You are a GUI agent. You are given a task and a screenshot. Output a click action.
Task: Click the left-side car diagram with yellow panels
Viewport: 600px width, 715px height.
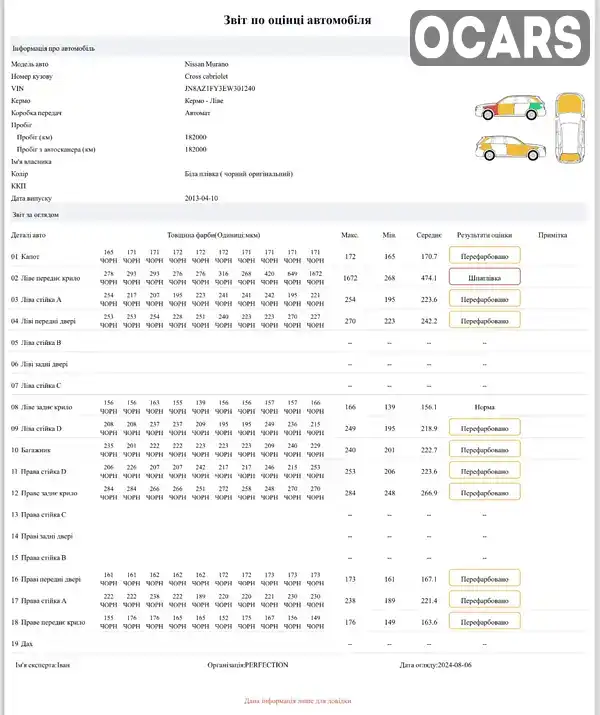point(510,148)
